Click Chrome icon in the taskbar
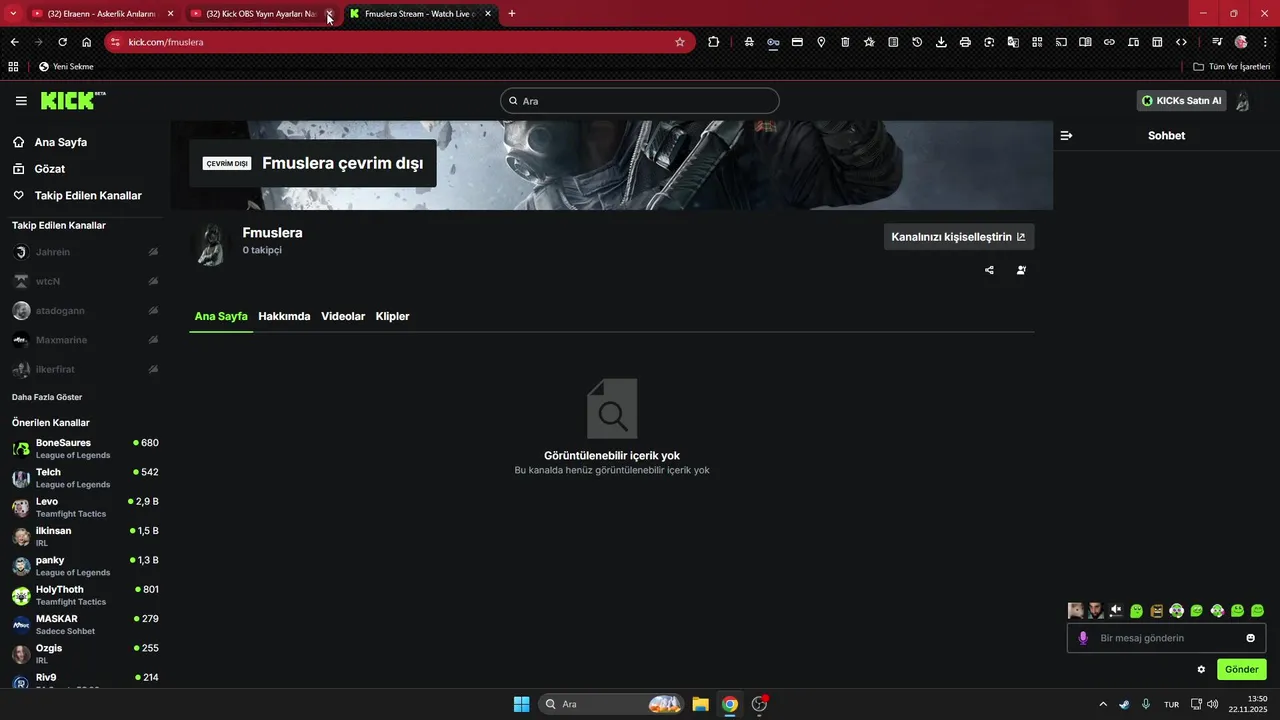Image resolution: width=1280 pixels, height=720 pixels. point(730,704)
